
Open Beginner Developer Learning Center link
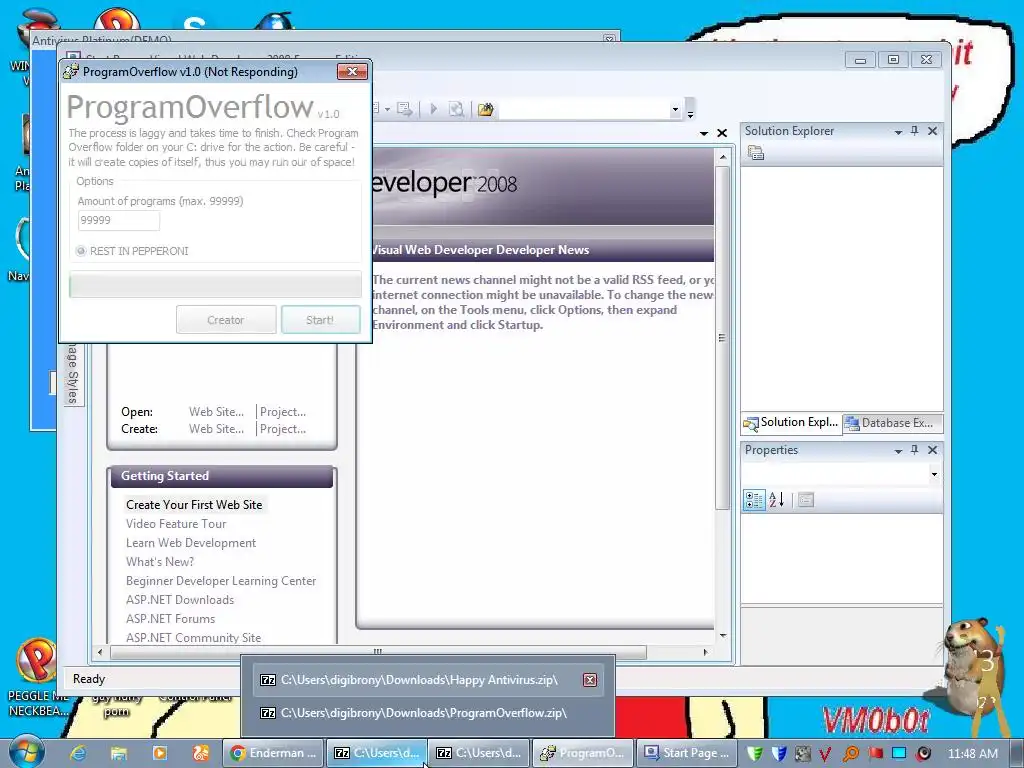[x=221, y=580]
